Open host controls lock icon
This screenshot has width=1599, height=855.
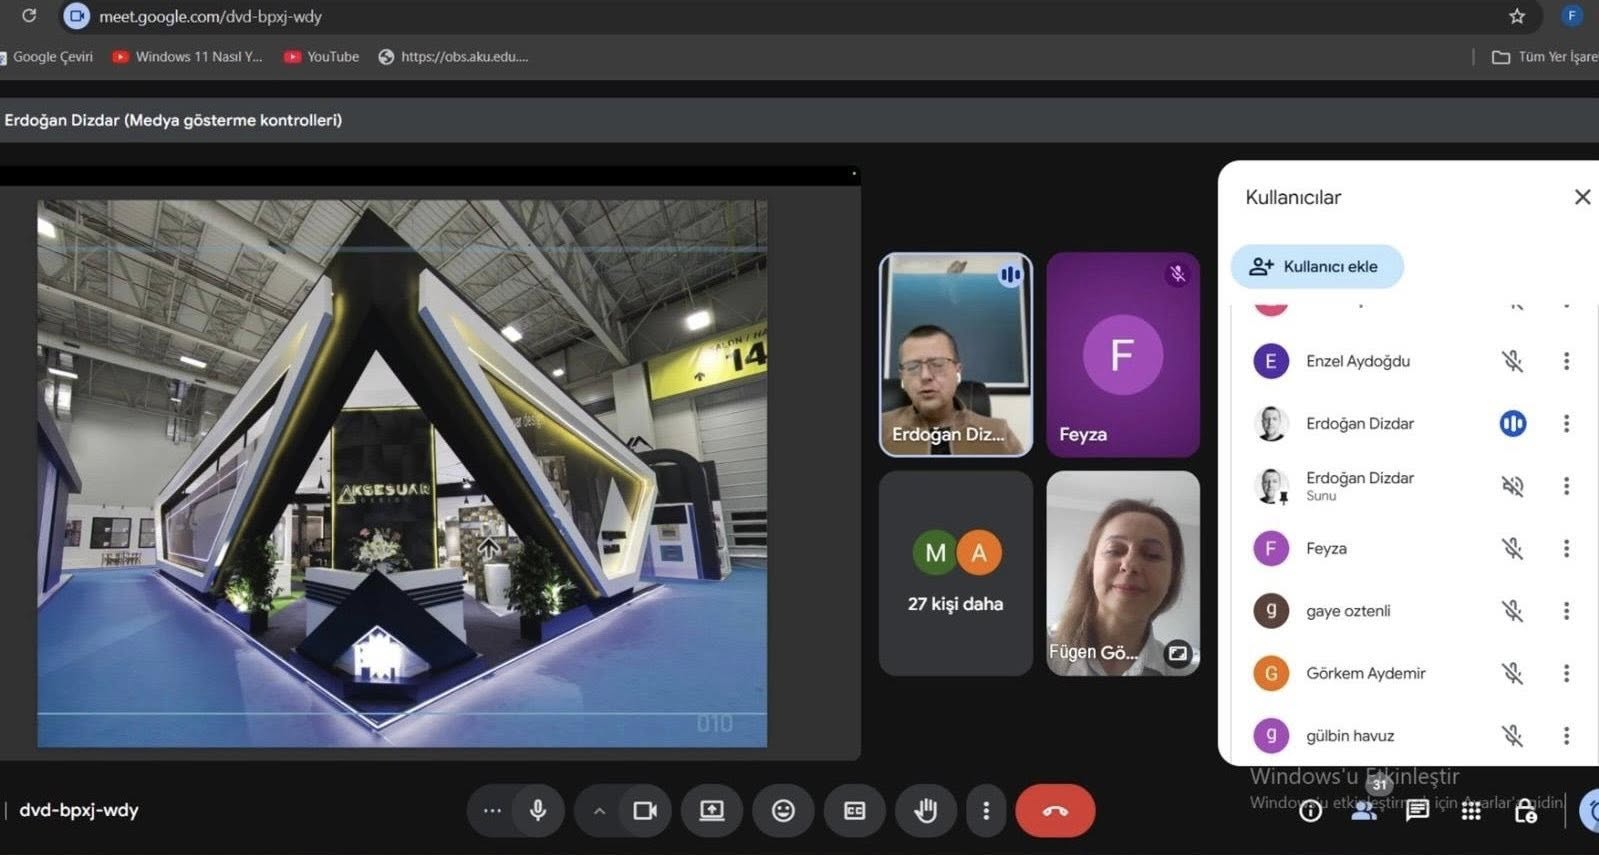click(1525, 812)
